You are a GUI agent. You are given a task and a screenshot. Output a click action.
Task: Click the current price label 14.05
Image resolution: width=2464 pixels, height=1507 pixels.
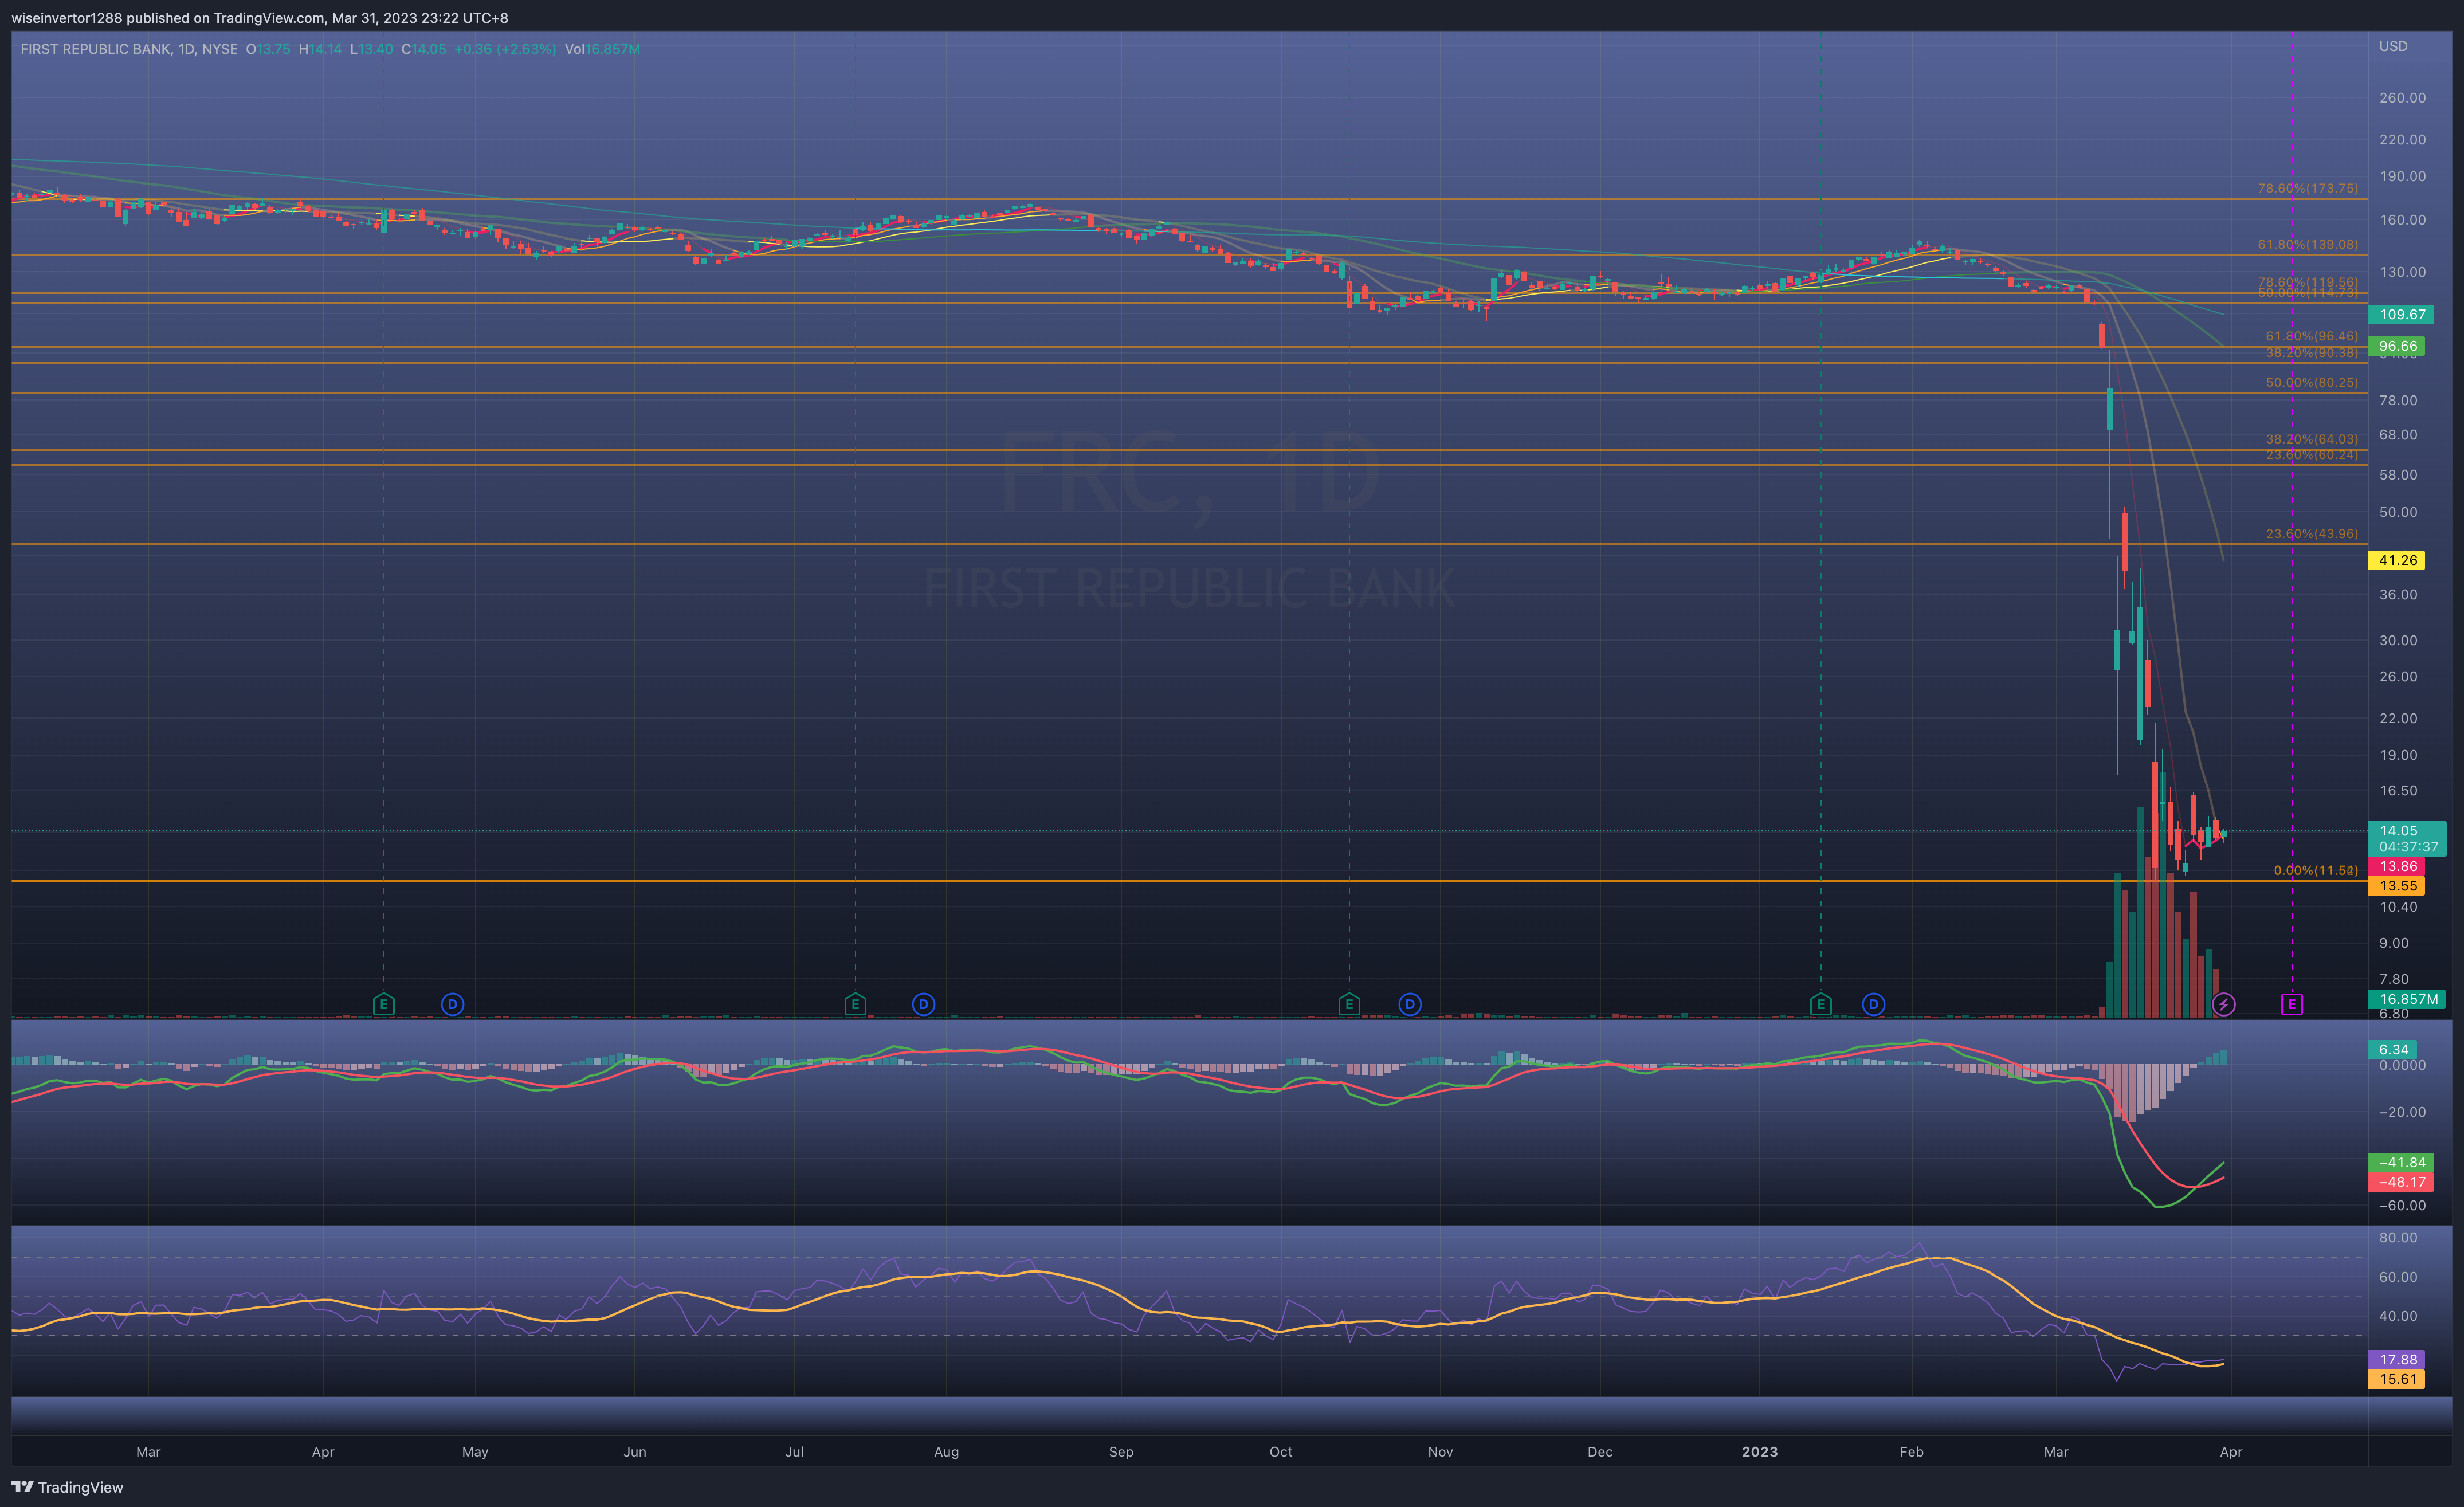(2399, 831)
